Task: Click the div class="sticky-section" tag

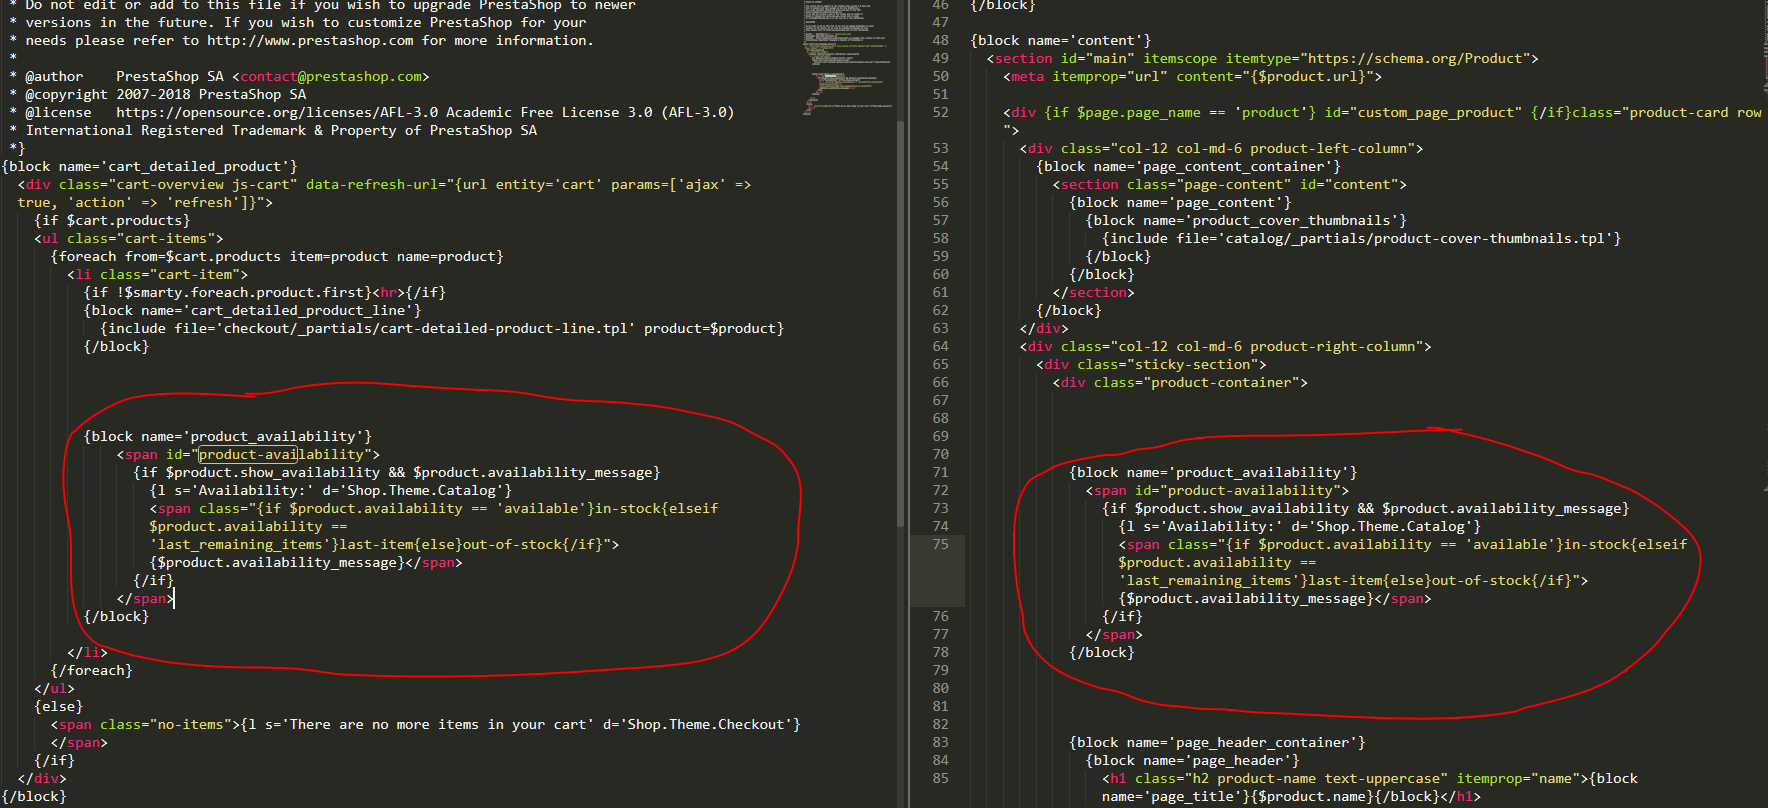Action: pos(1152,365)
